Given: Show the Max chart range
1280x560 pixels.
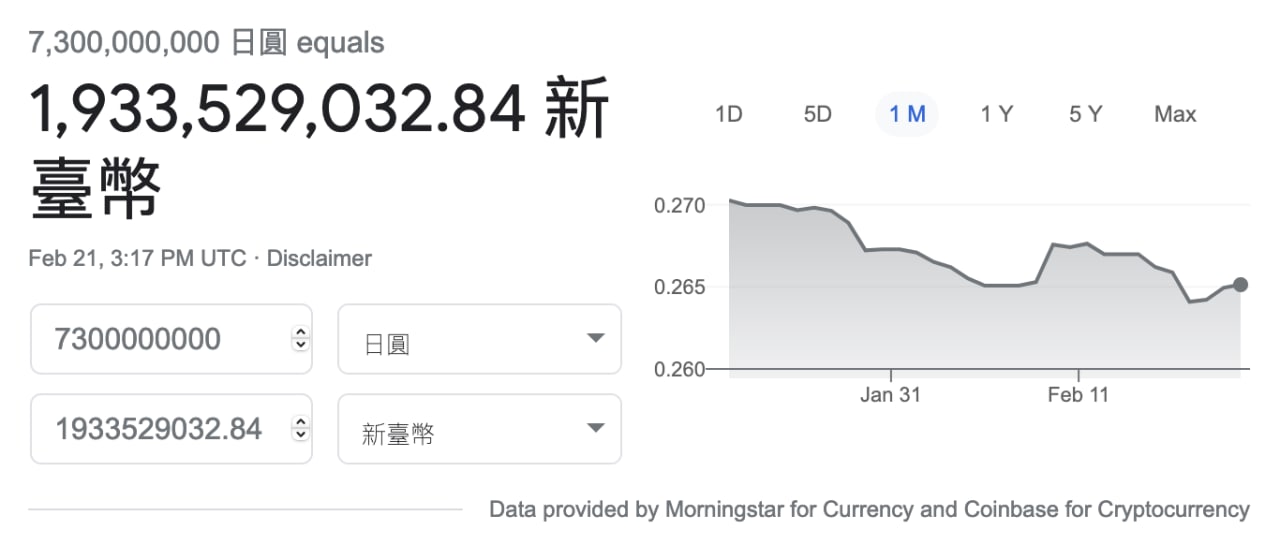Looking at the screenshot, I should [x=1175, y=114].
